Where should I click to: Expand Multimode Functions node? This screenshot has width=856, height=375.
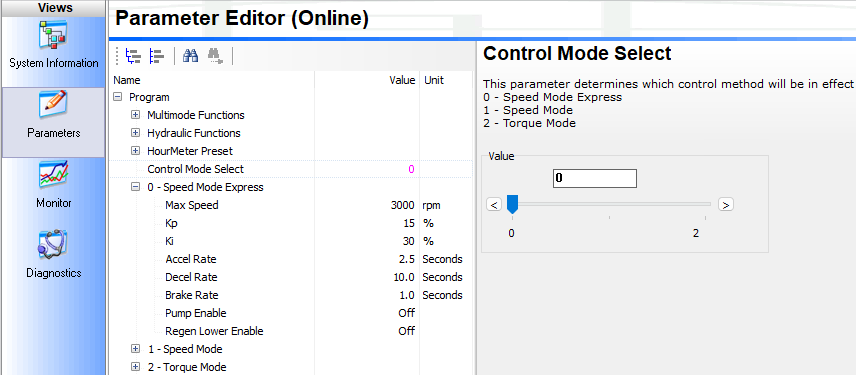pos(135,115)
